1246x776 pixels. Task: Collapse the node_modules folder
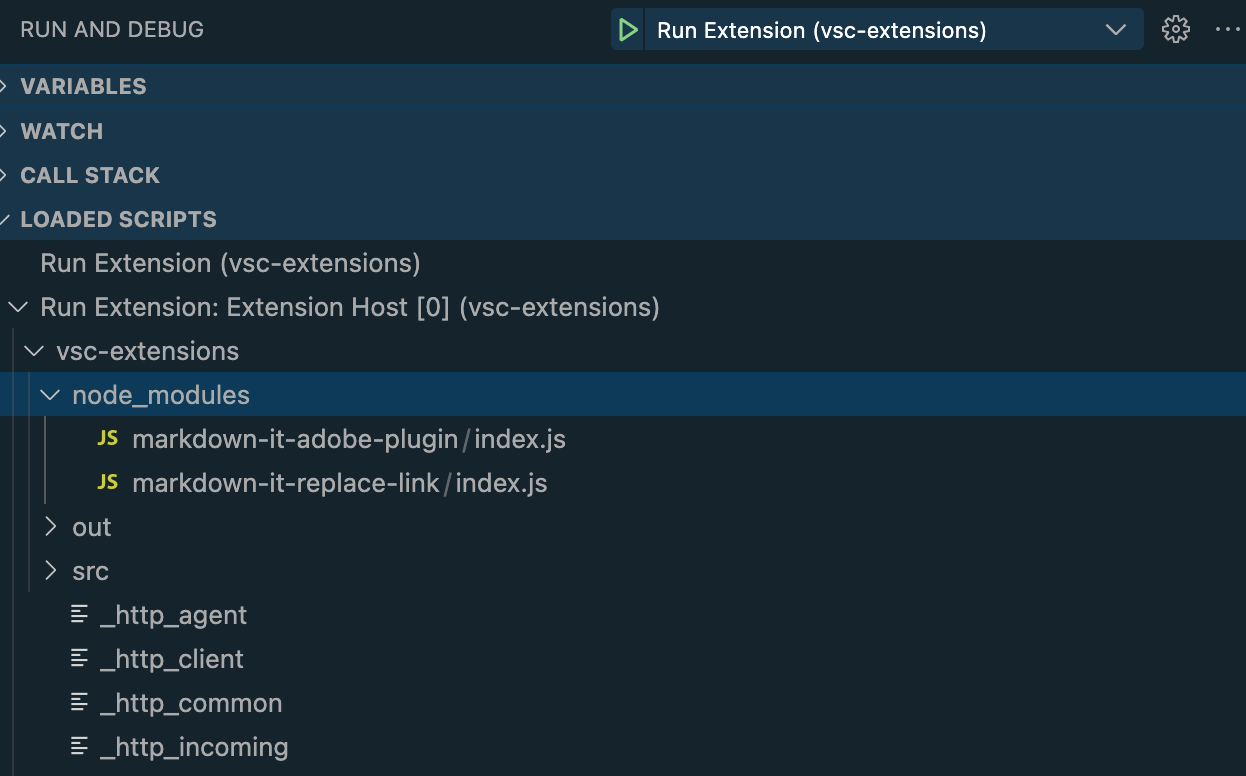(50, 395)
